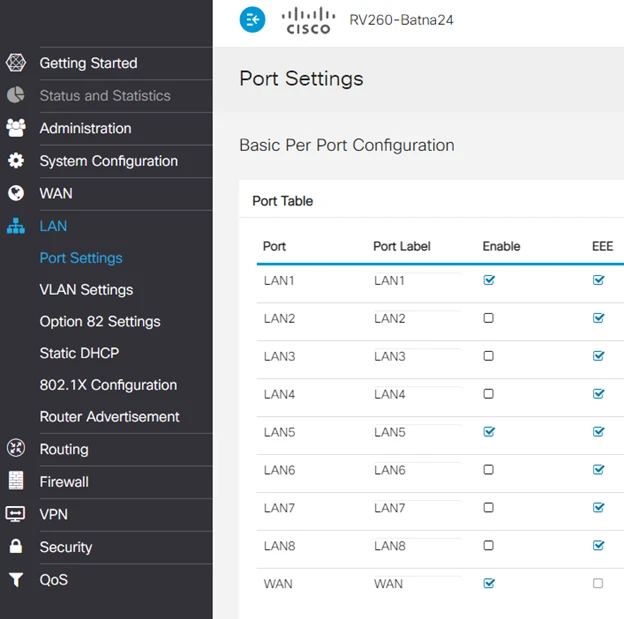The image size is (624, 619).
Task: Click the QoS funnel icon
Action: tap(16, 580)
